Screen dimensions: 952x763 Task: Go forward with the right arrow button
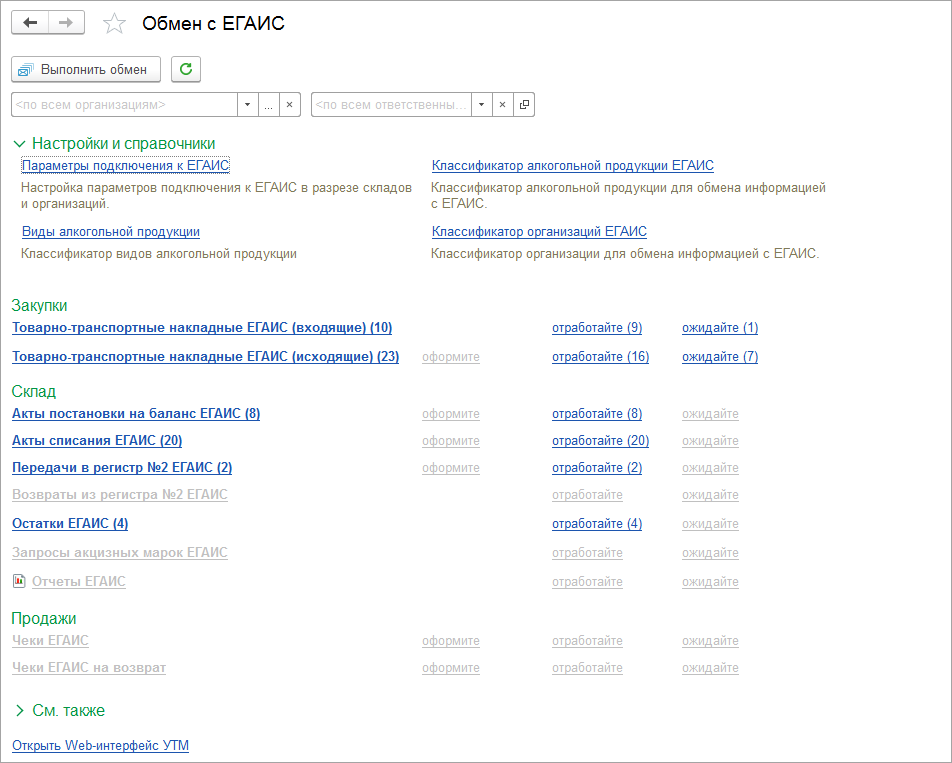tap(66, 23)
